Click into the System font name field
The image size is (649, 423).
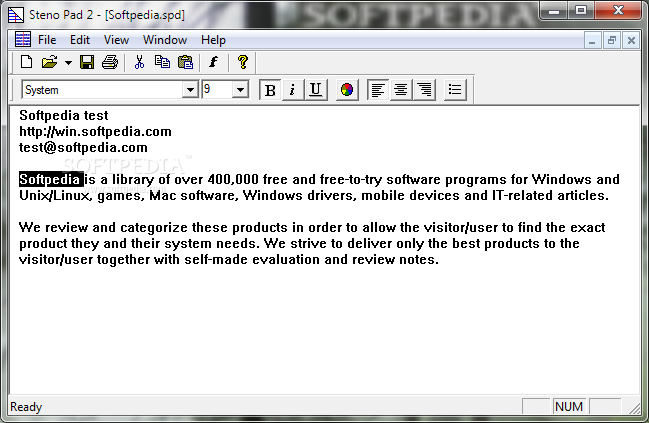point(102,89)
